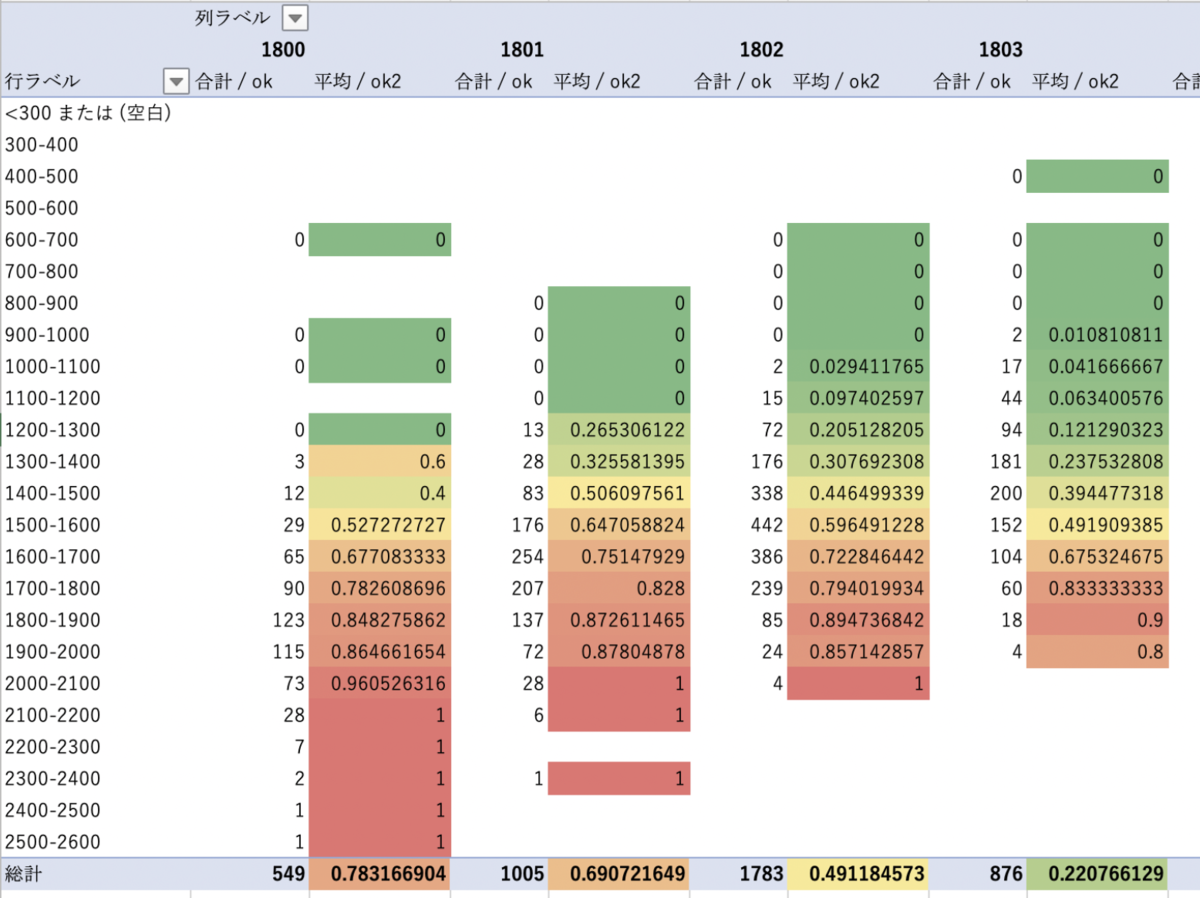Select the 1802 column header
The width and height of the screenshot is (1200, 898).
click(762, 49)
